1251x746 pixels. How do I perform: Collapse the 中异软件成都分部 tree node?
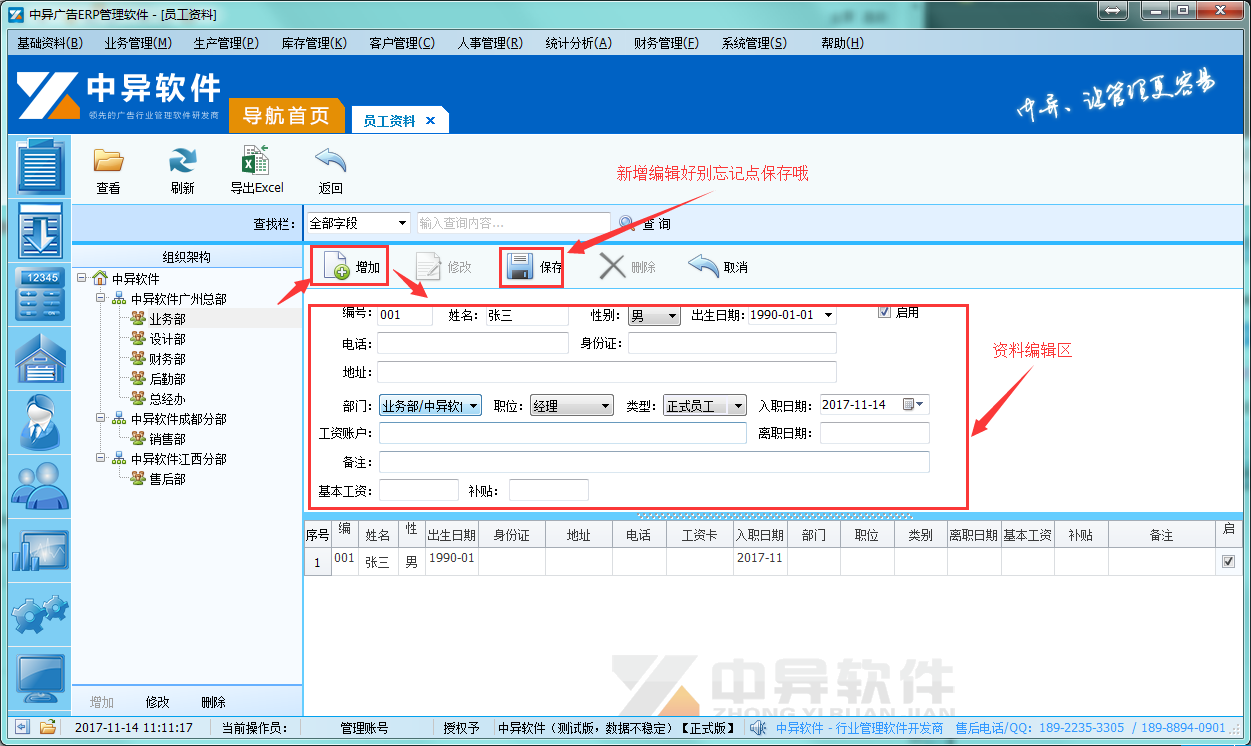[x=100, y=419]
